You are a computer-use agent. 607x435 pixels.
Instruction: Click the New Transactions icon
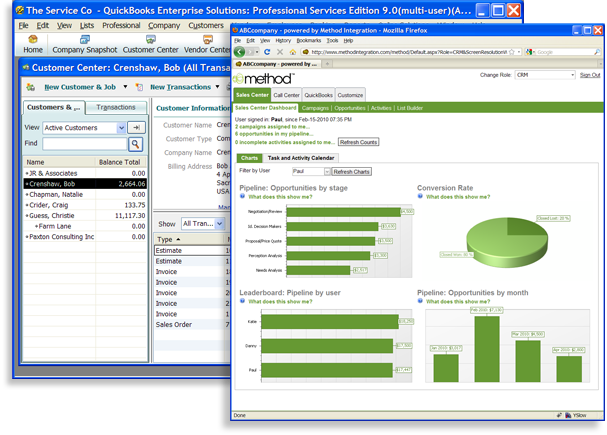[139, 87]
